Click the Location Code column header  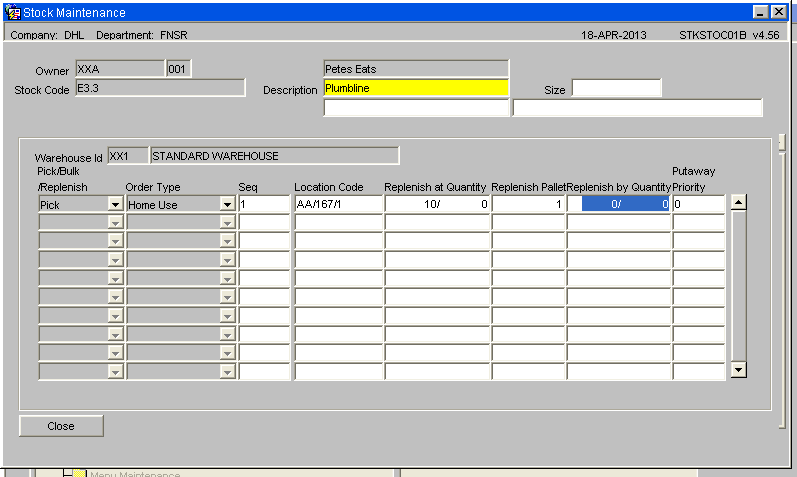pyautogui.click(x=329, y=187)
